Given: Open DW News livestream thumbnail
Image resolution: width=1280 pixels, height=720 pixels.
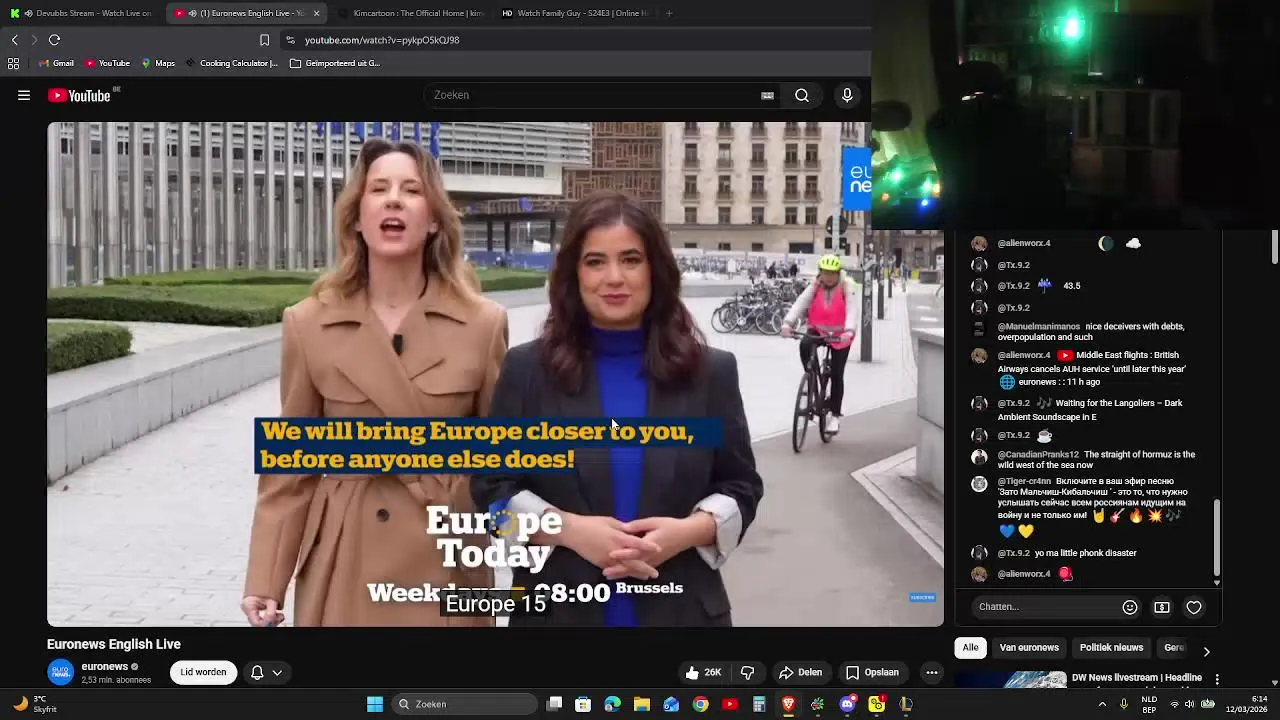Looking at the screenshot, I should click(1009, 680).
